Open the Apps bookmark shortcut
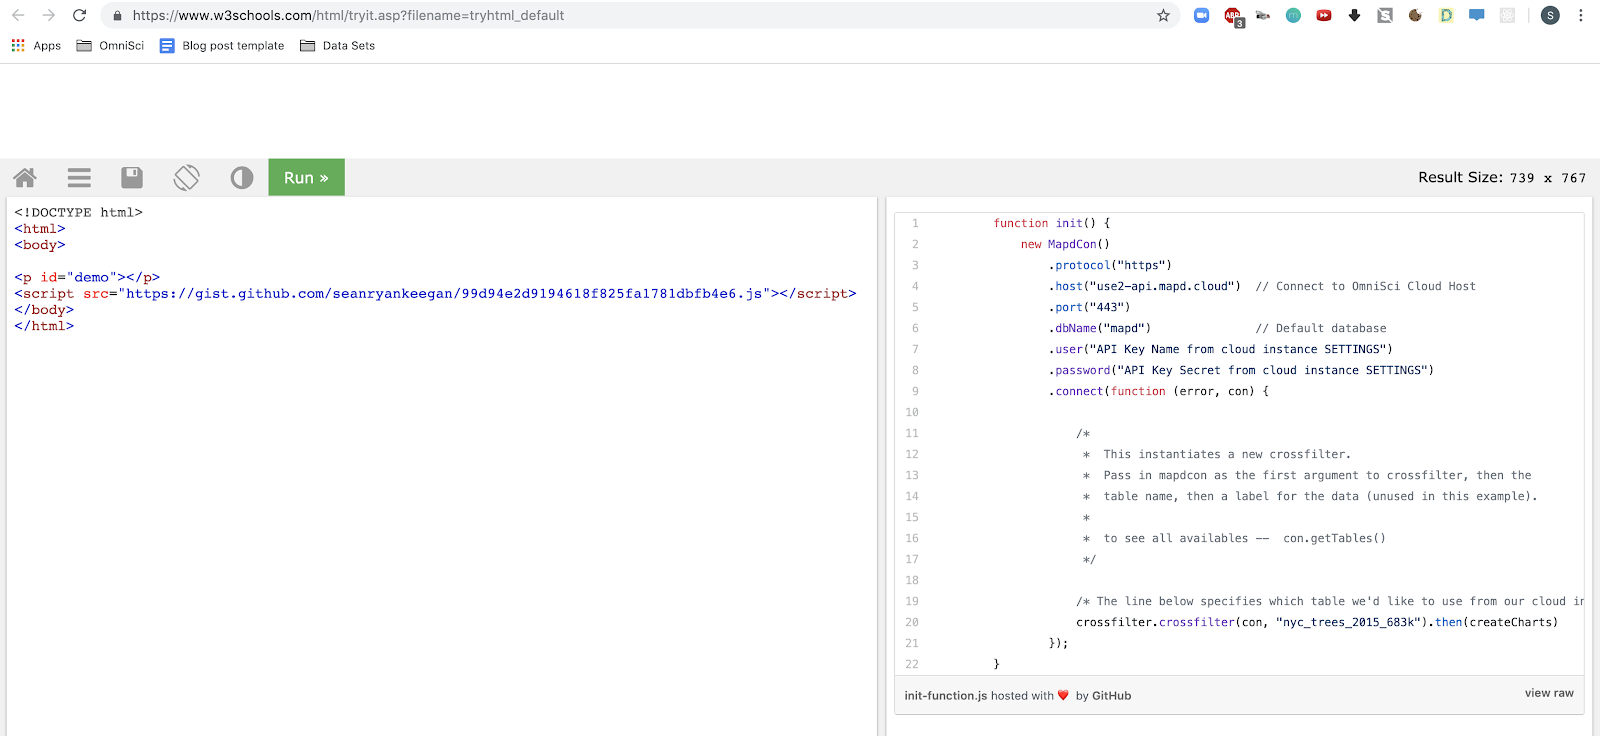The image size is (1600, 736). tap(36, 46)
